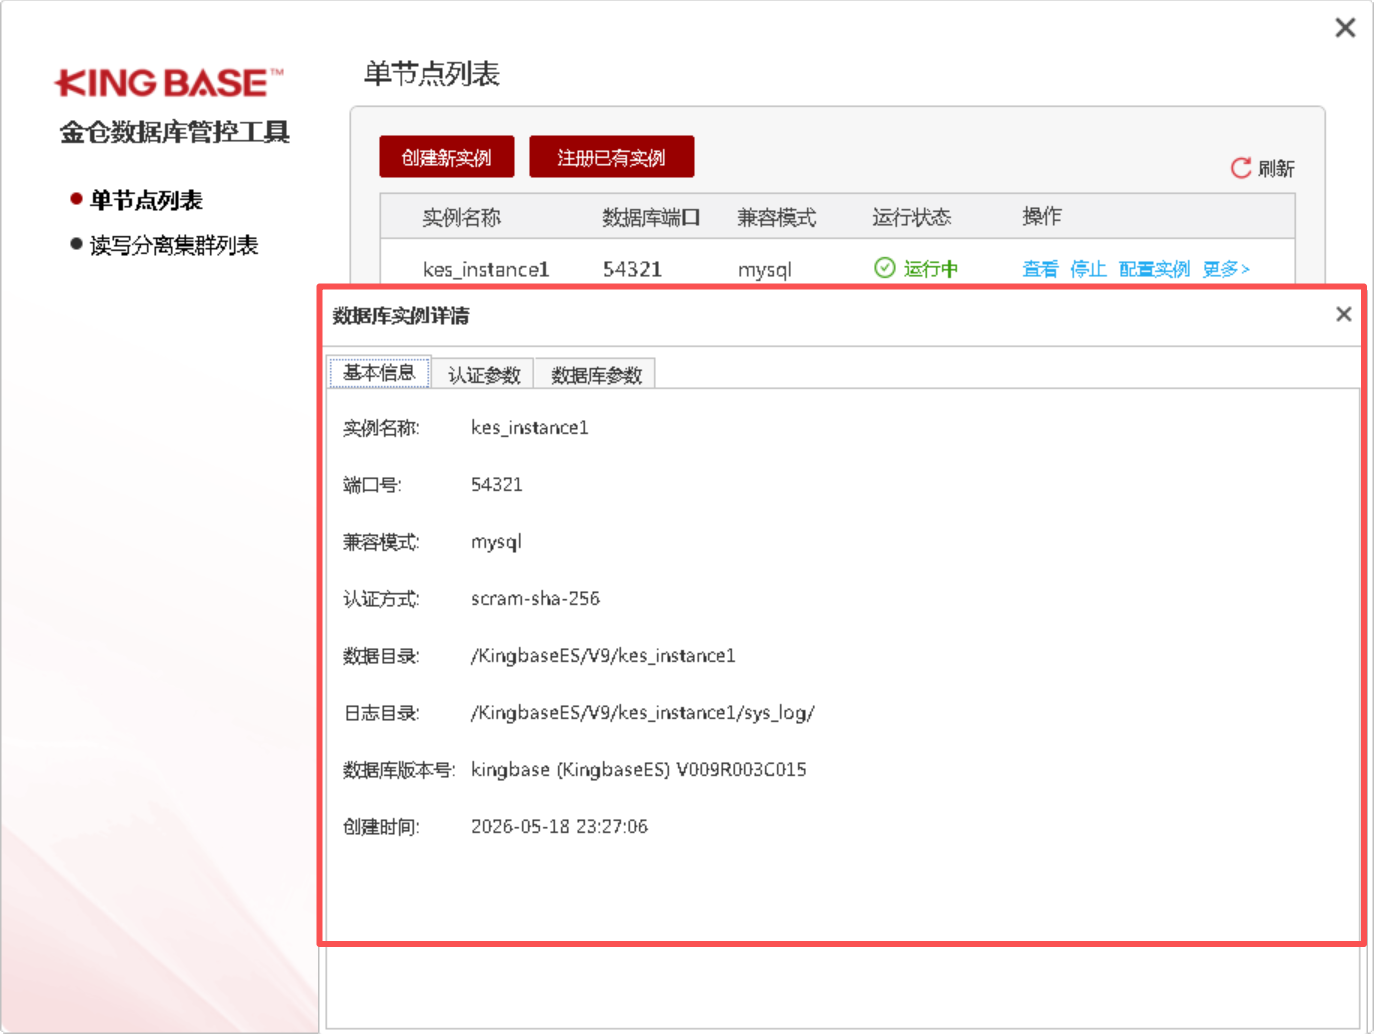Click the 兼容模式 column header
The image size is (1374, 1034).
coord(776,217)
